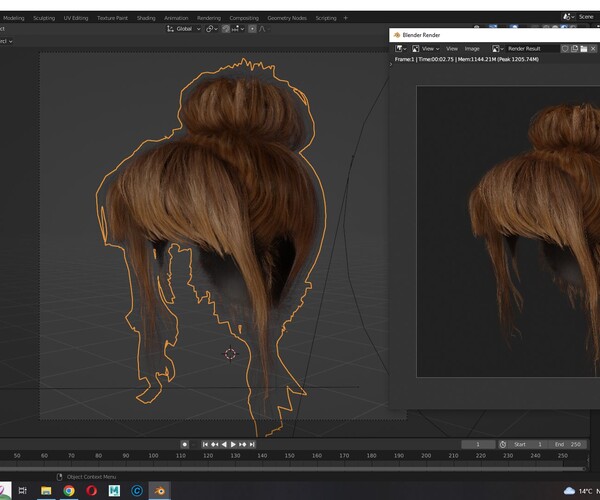600x500 pixels.
Task: Open the Global transform orientation dropdown
Action: click(x=184, y=29)
